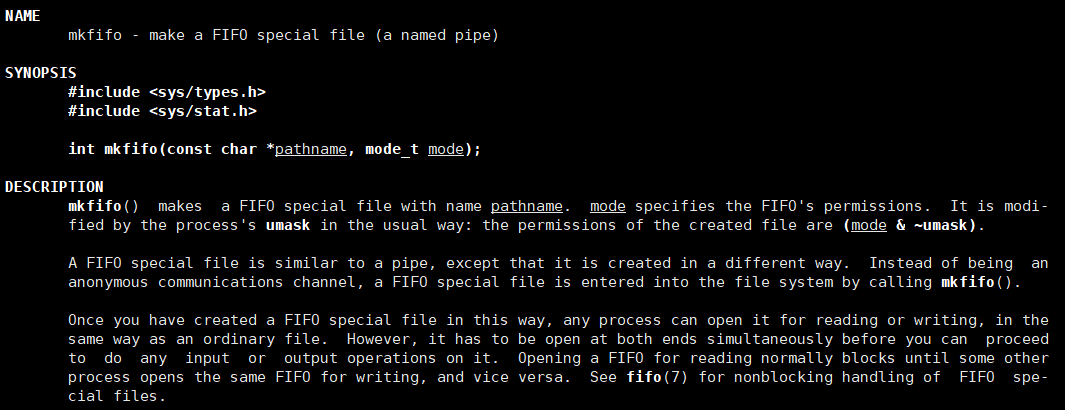
Task: Click the bold umask word in description
Action: coord(288,225)
